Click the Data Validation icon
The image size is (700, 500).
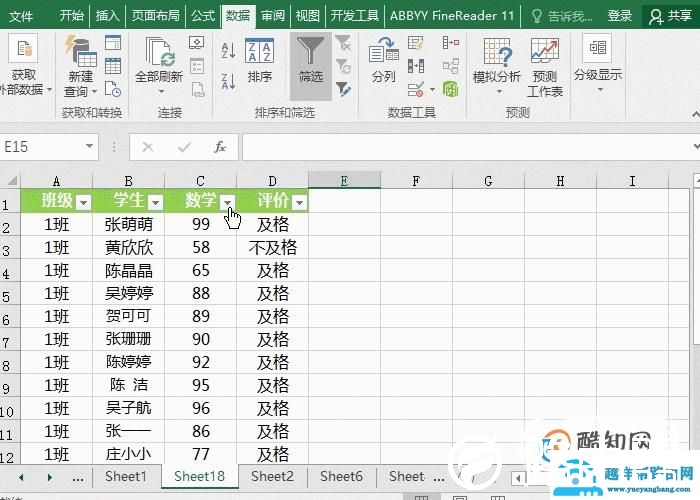[416, 89]
